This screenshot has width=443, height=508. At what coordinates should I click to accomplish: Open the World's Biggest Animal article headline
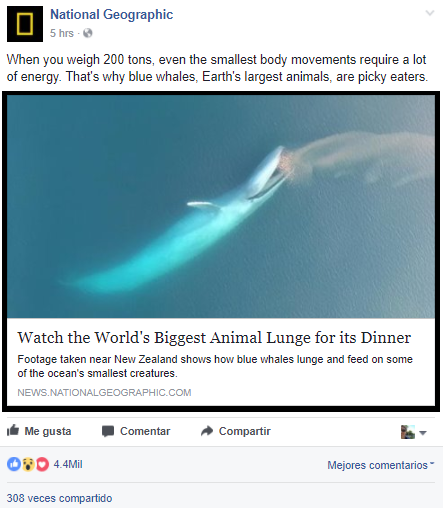[214, 337]
